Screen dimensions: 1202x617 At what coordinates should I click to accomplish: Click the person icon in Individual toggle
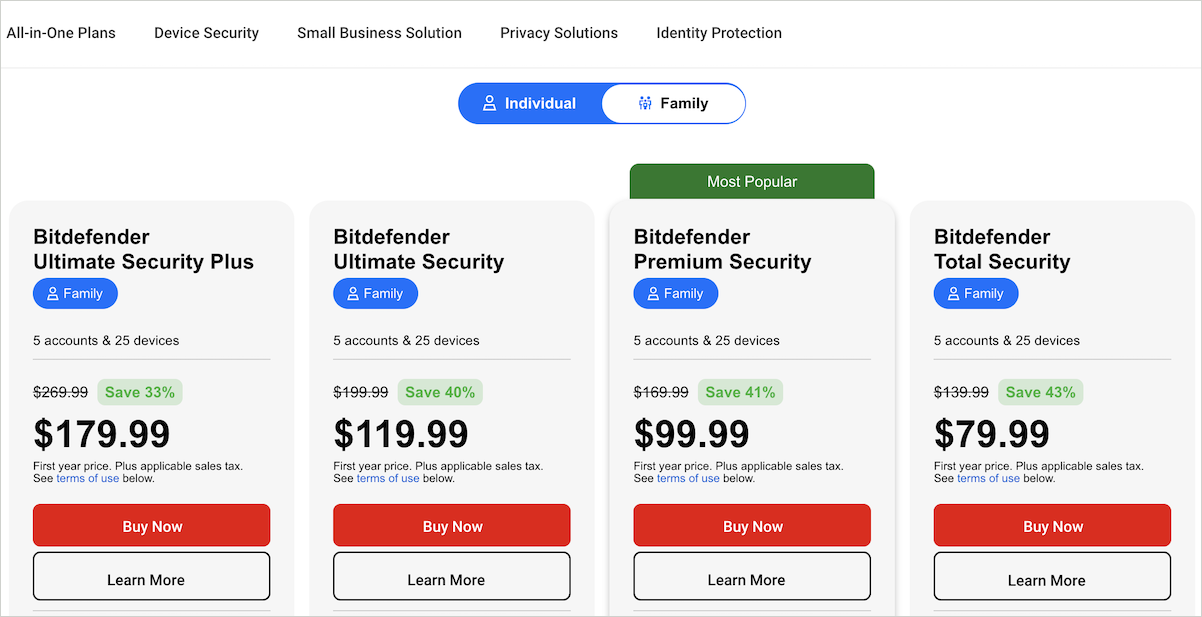pyautogui.click(x=489, y=103)
